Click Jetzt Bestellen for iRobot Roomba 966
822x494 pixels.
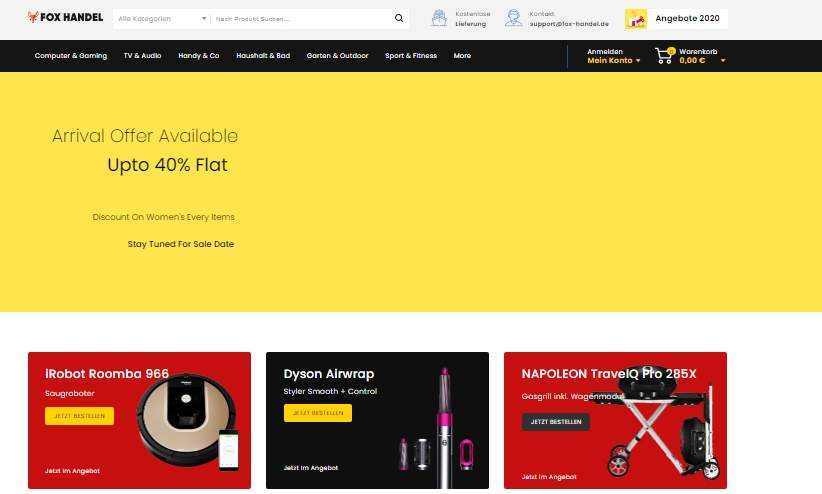click(80, 416)
